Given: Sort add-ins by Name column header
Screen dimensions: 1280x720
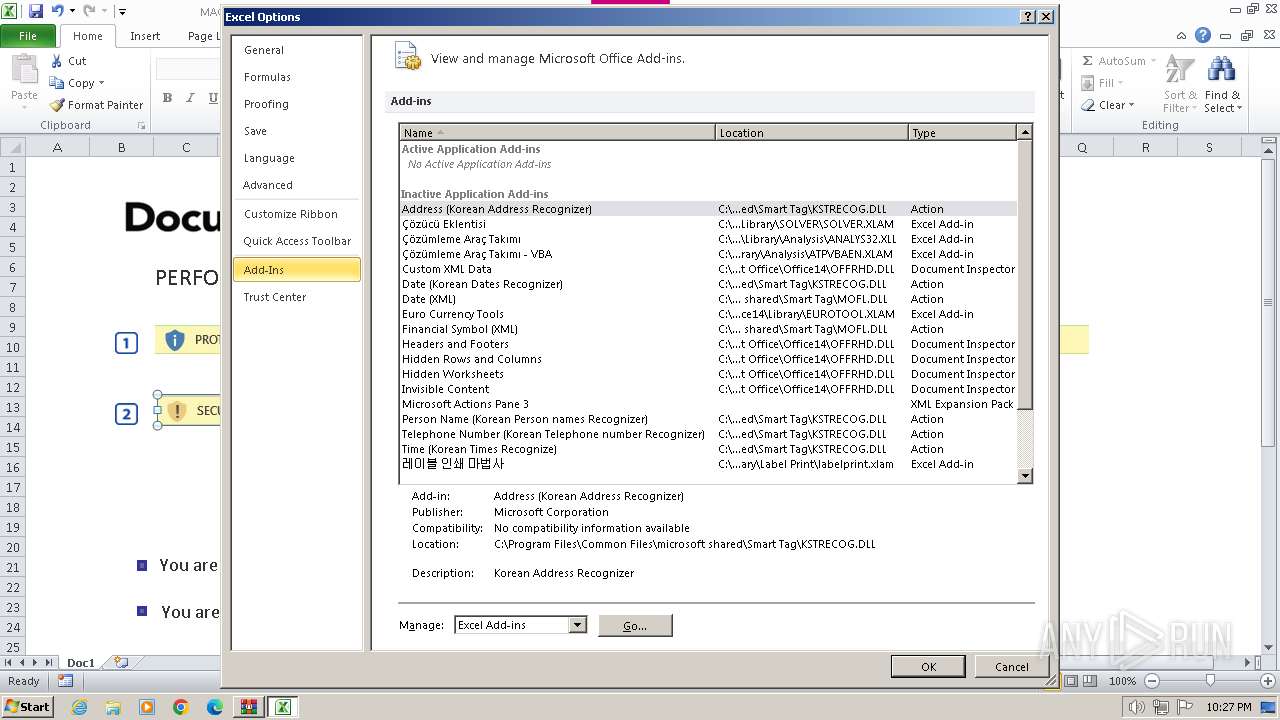Looking at the screenshot, I should 557,132.
